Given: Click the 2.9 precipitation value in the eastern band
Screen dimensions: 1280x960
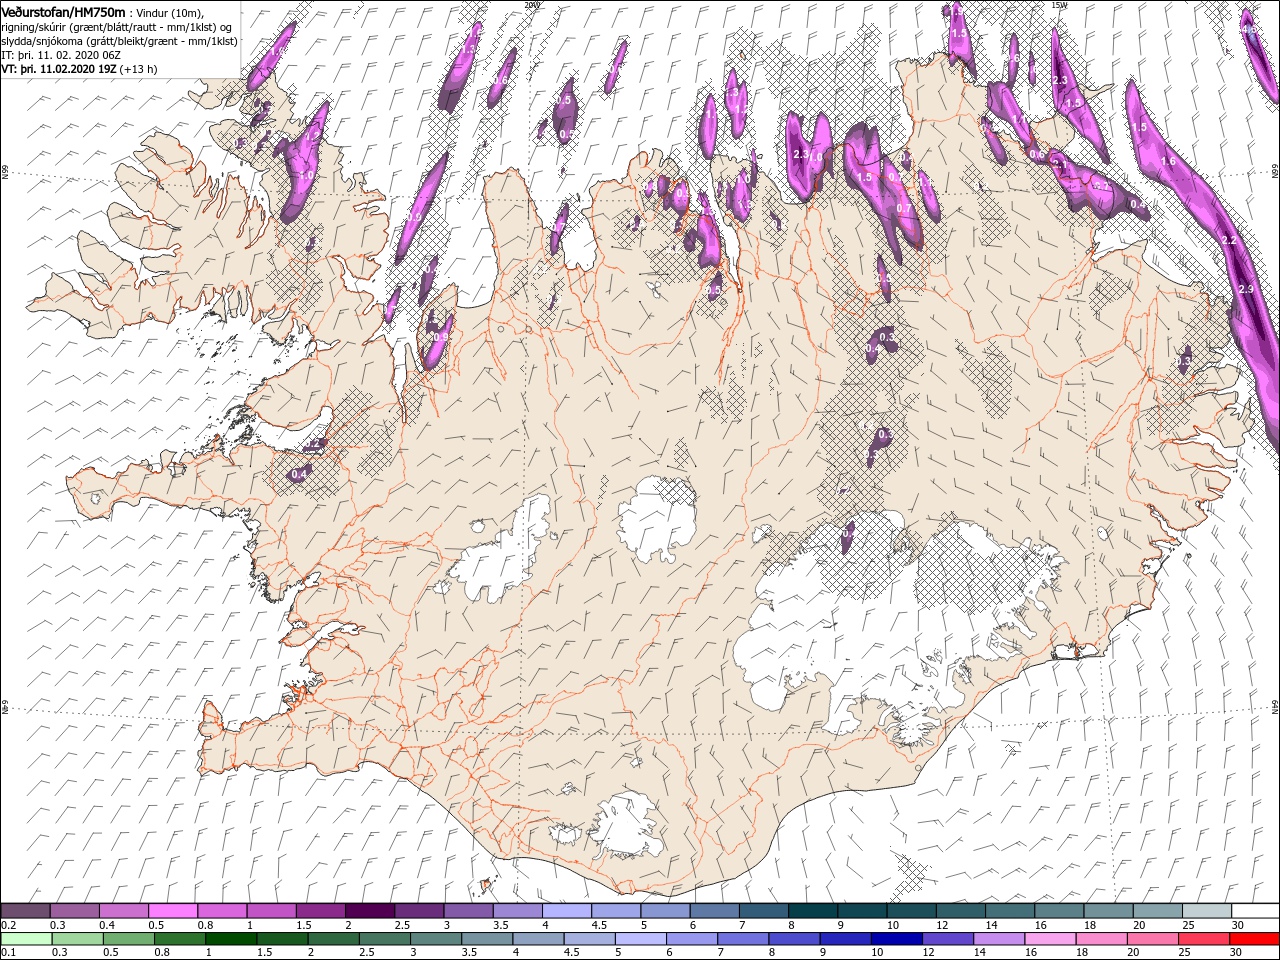Looking at the screenshot, I should pyautogui.click(x=1245, y=289).
